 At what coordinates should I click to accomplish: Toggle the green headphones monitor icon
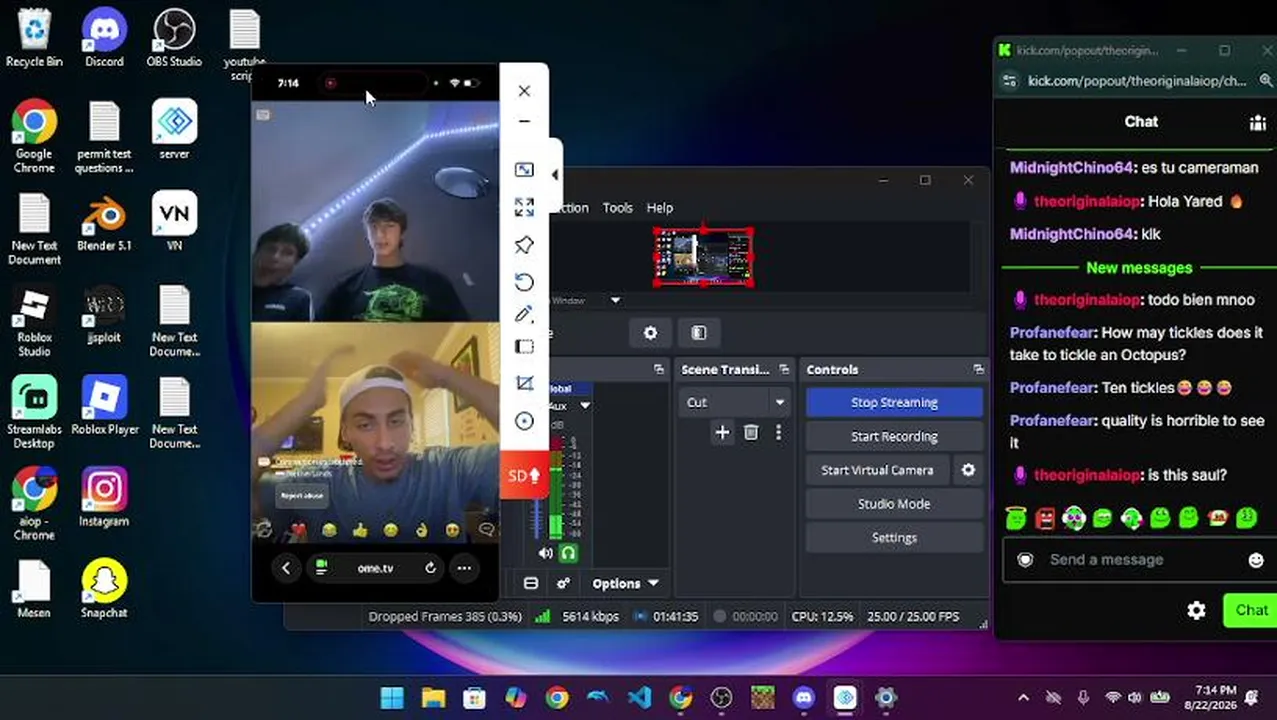(568, 552)
